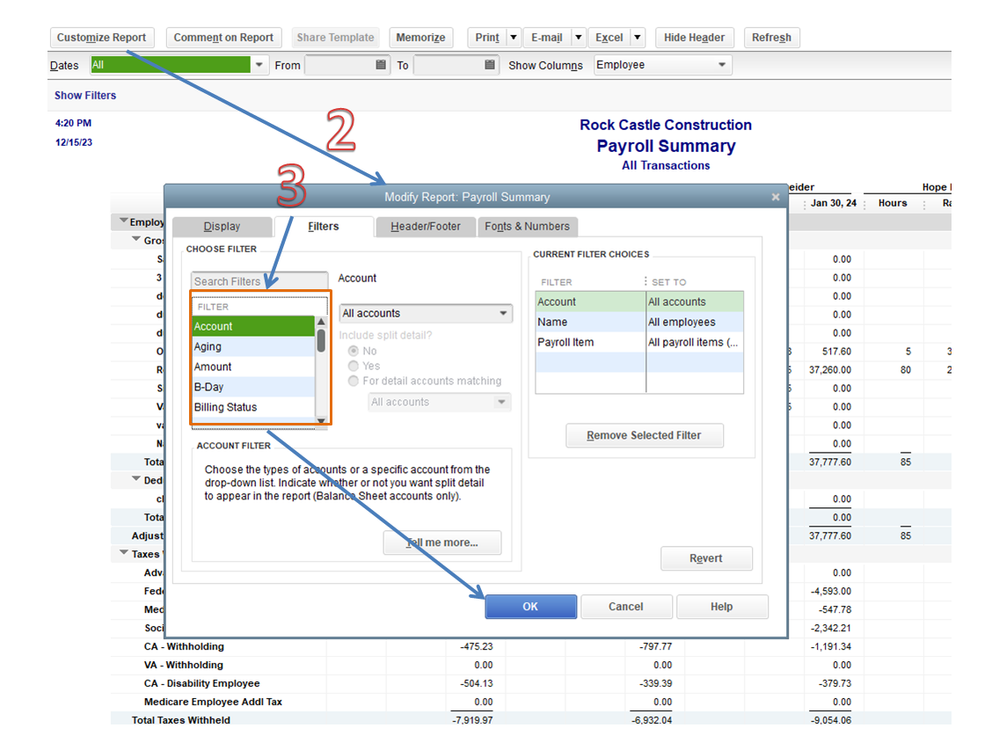The image size is (999, 749).
Task: Refresh the report
Action: 771,38
